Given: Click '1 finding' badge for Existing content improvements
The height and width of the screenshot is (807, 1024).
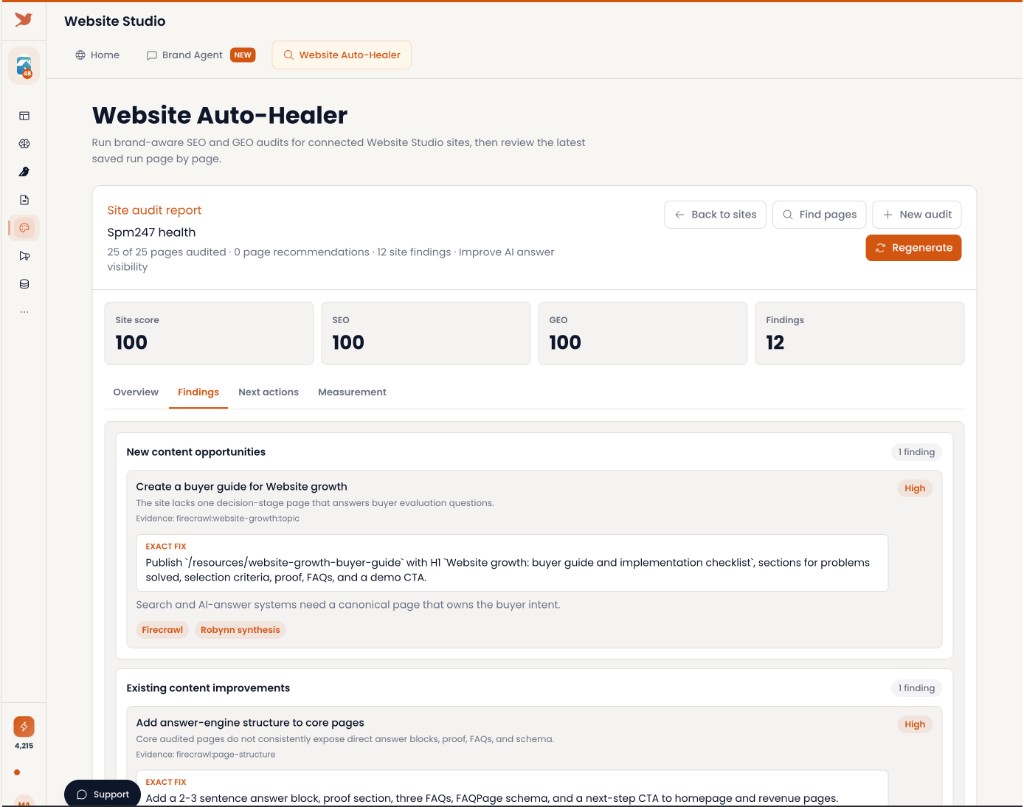Looking at the screenshot, I should 916,688.
